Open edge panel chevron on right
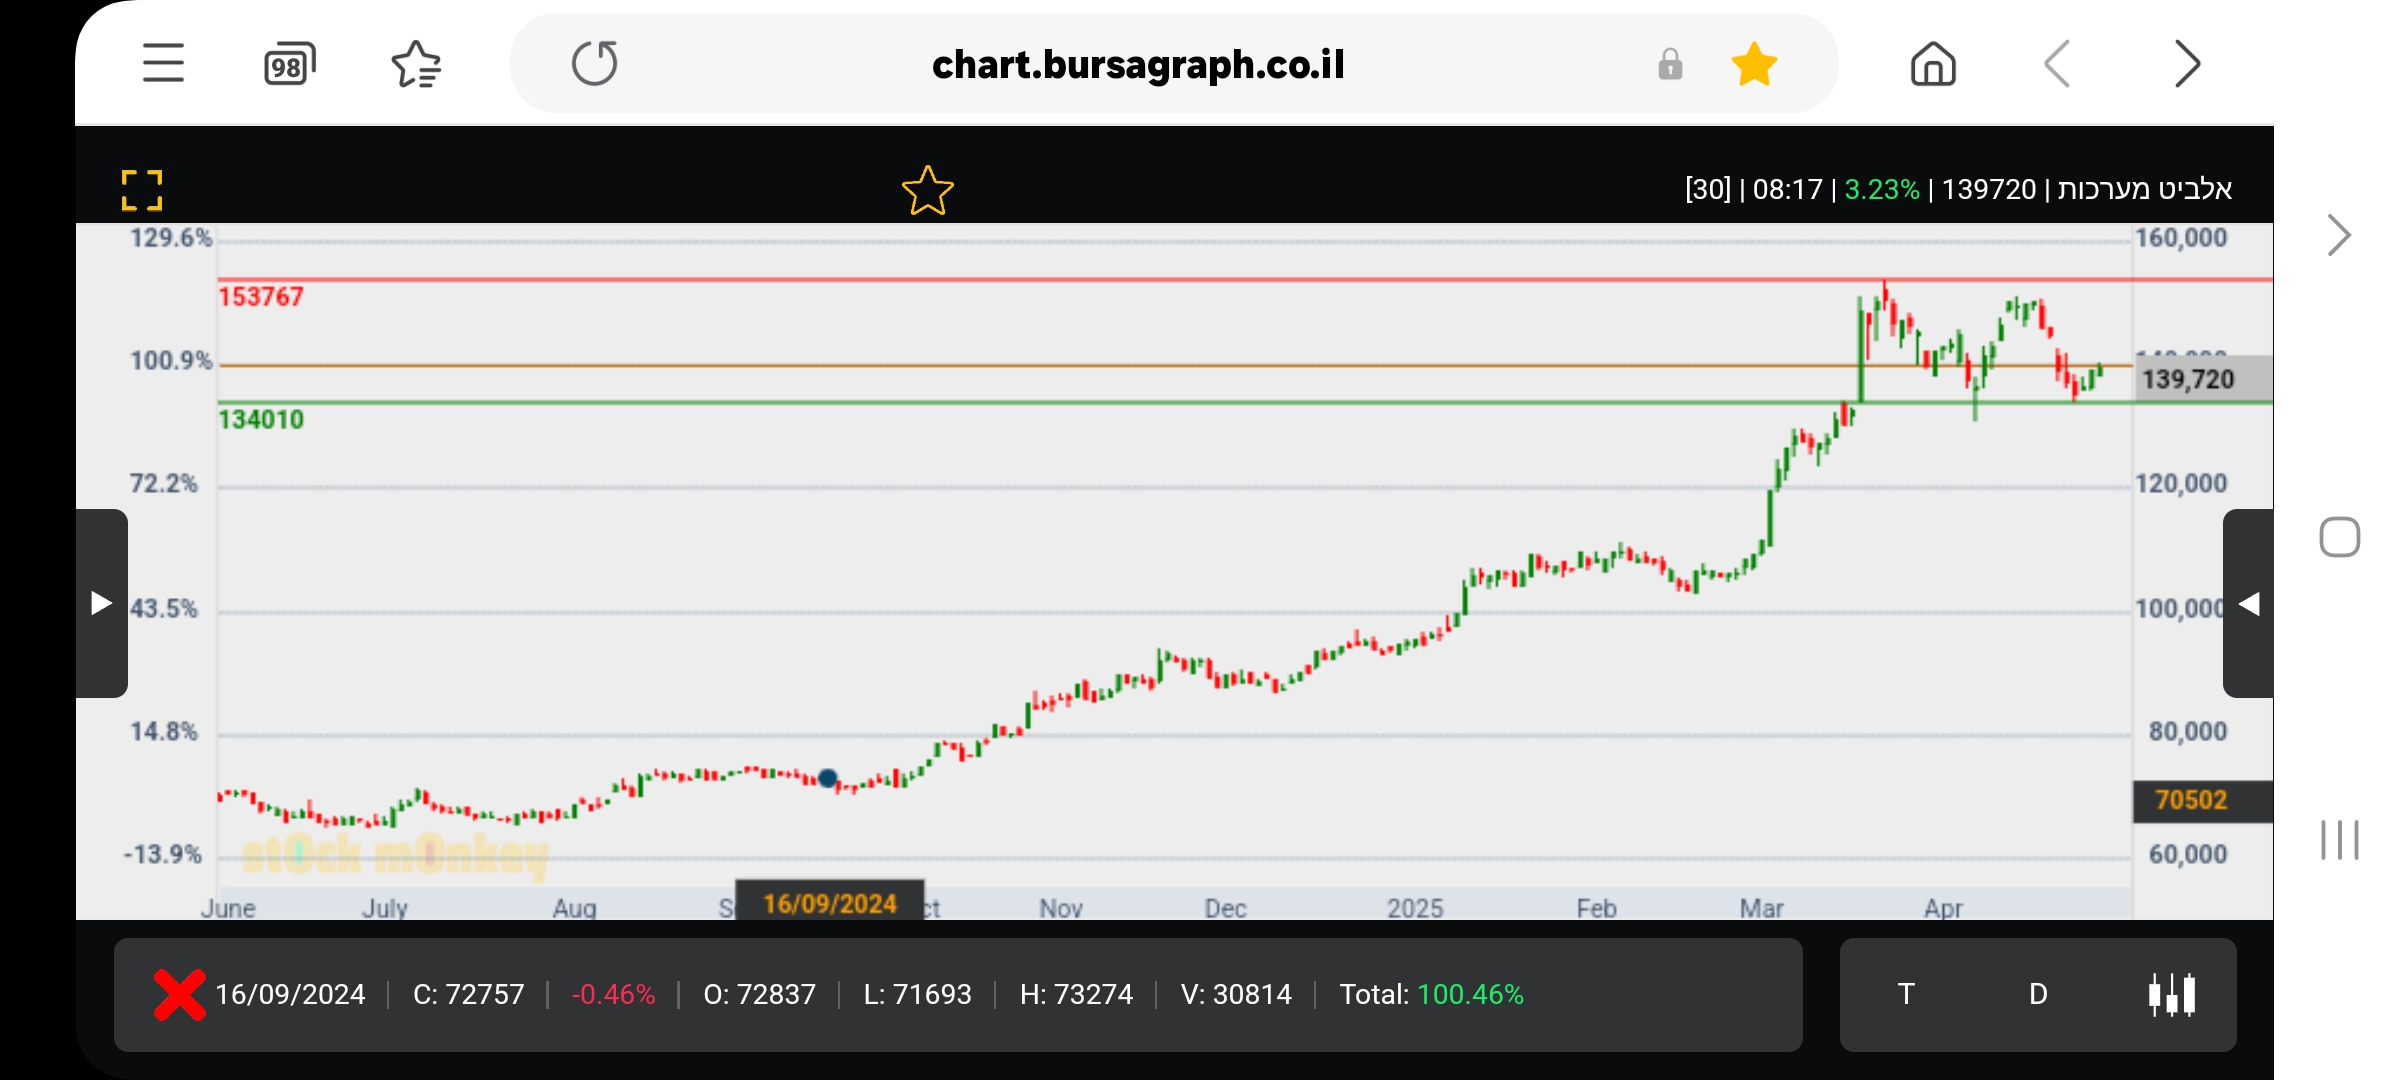The width and height of the screenshot is (2400, 1080). pos(2338,236)
